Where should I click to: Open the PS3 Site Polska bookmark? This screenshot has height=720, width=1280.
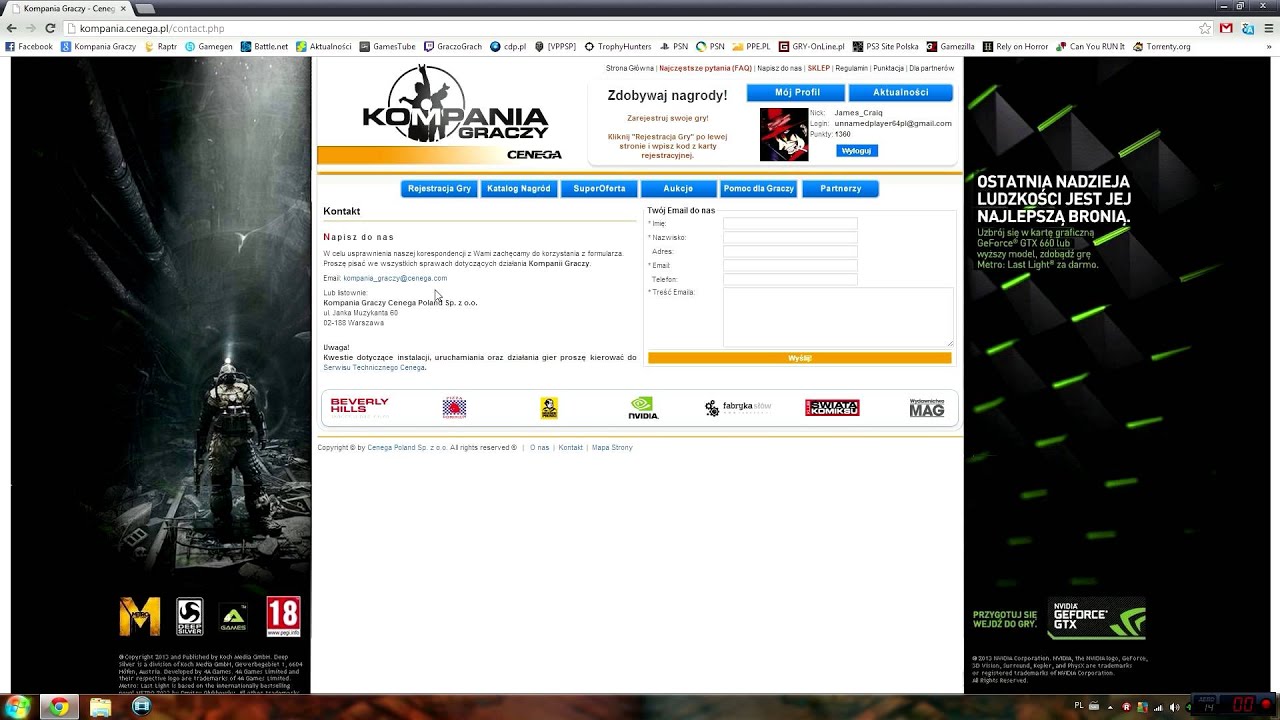point(885,47)
